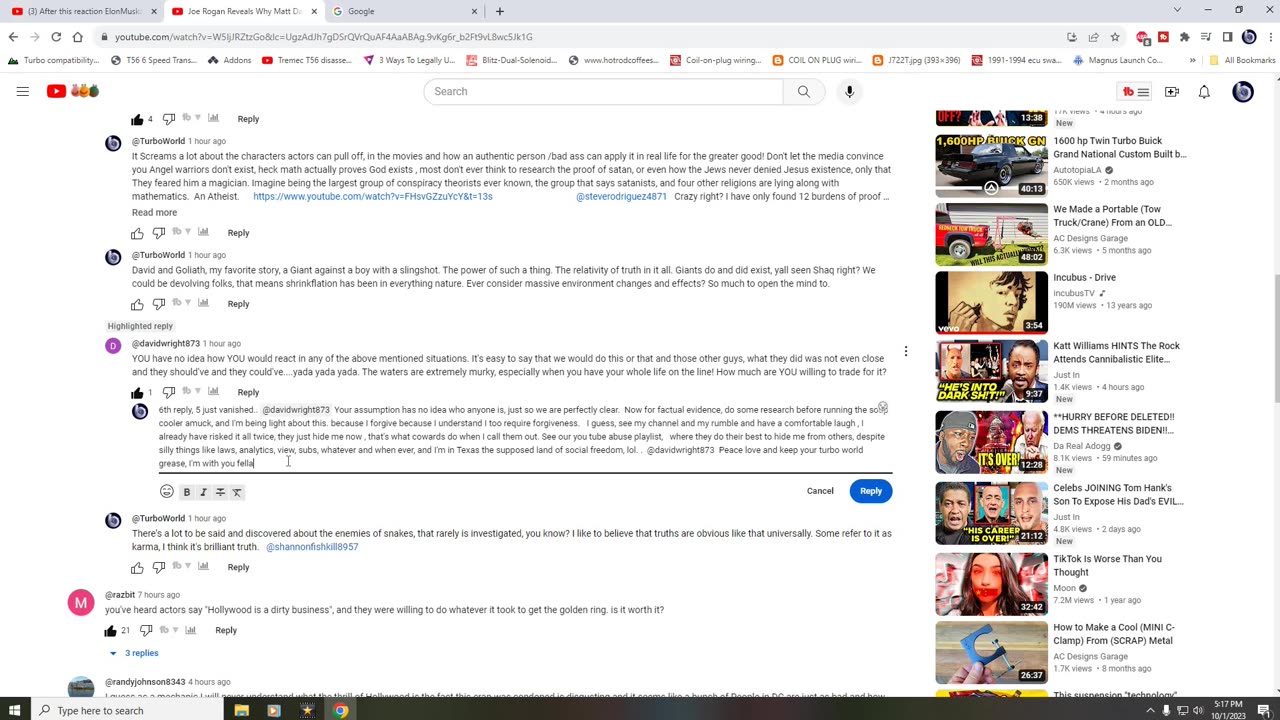Open File Explorer from the taskbar
1280x720 pixels.
coord(241,710)
